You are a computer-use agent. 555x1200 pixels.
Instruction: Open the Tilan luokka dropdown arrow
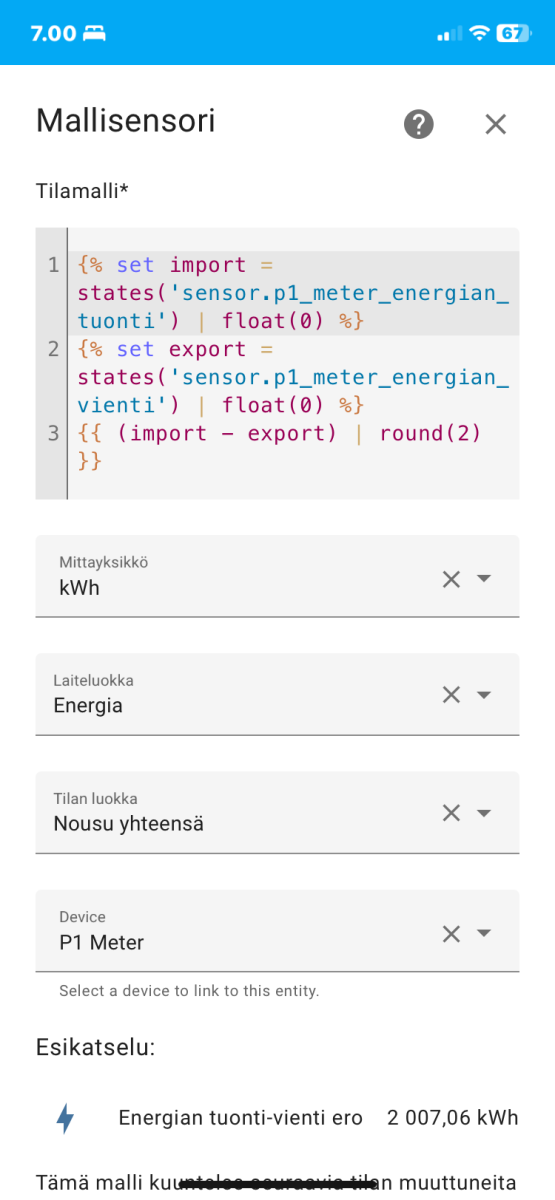(x=485, y=813)
